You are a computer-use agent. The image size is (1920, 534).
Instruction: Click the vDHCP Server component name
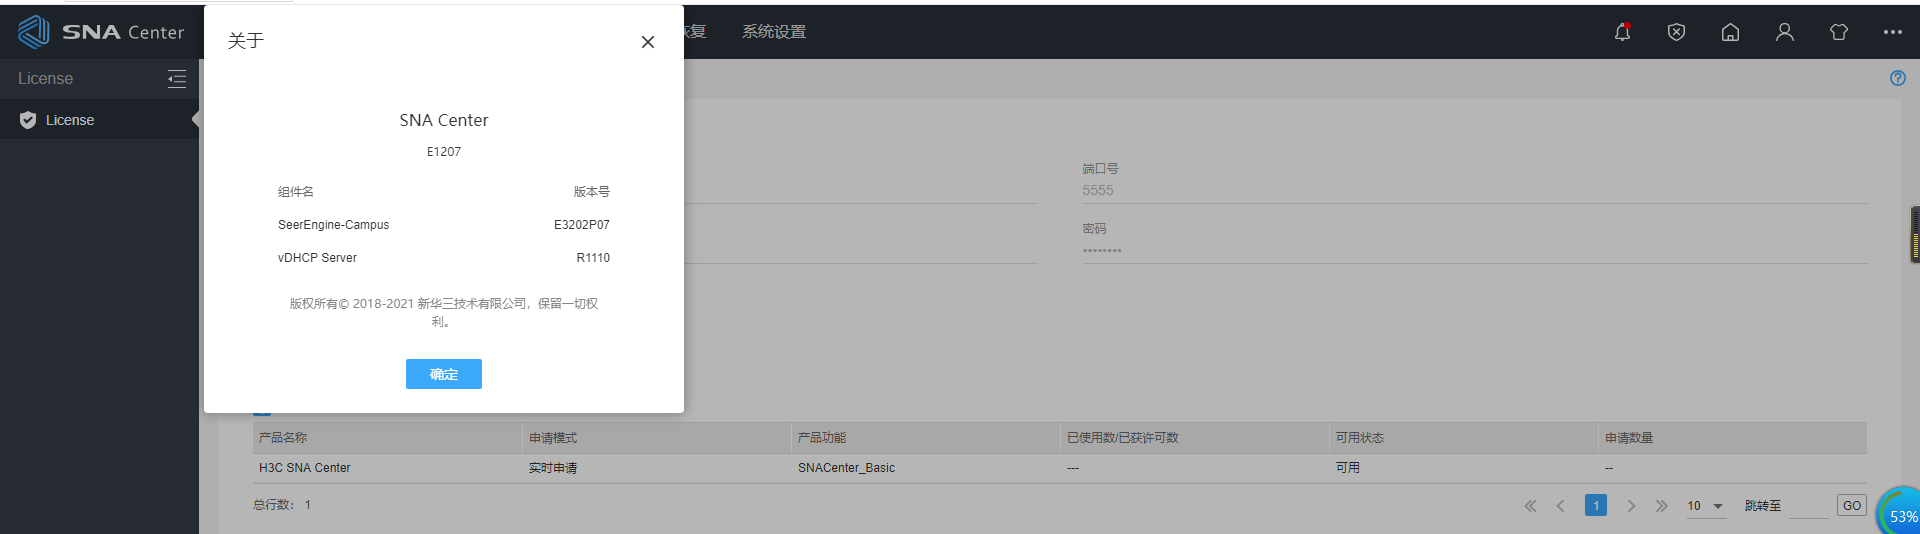(x=317, y=258)
